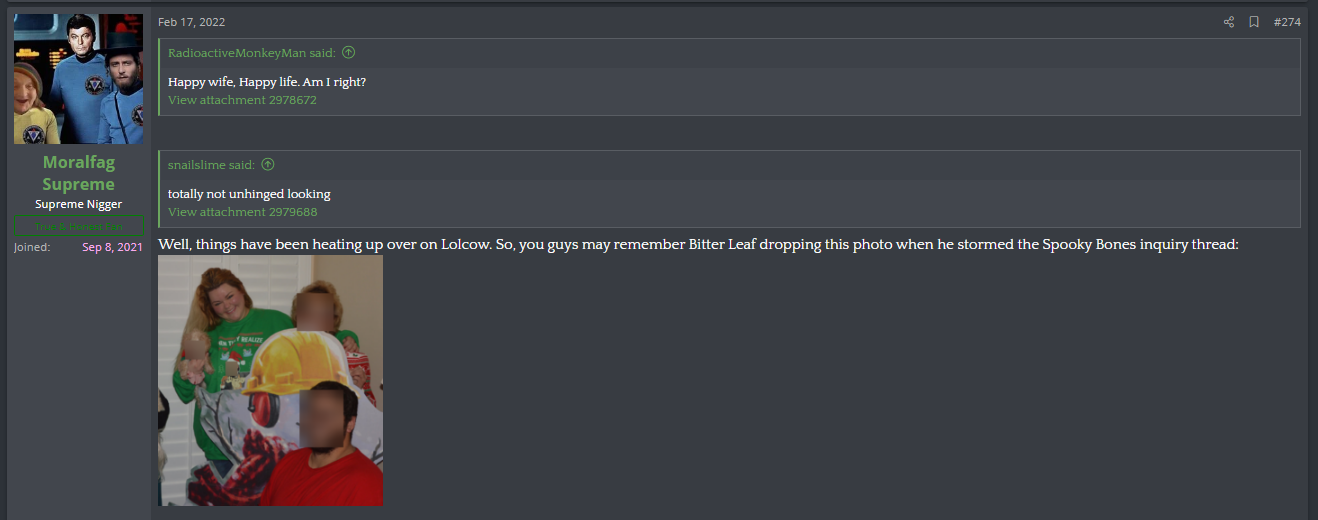The image size is (1318, 520).
Task: Bookmark this post using the bookmark icon
Action: [x=1254, y=22]
